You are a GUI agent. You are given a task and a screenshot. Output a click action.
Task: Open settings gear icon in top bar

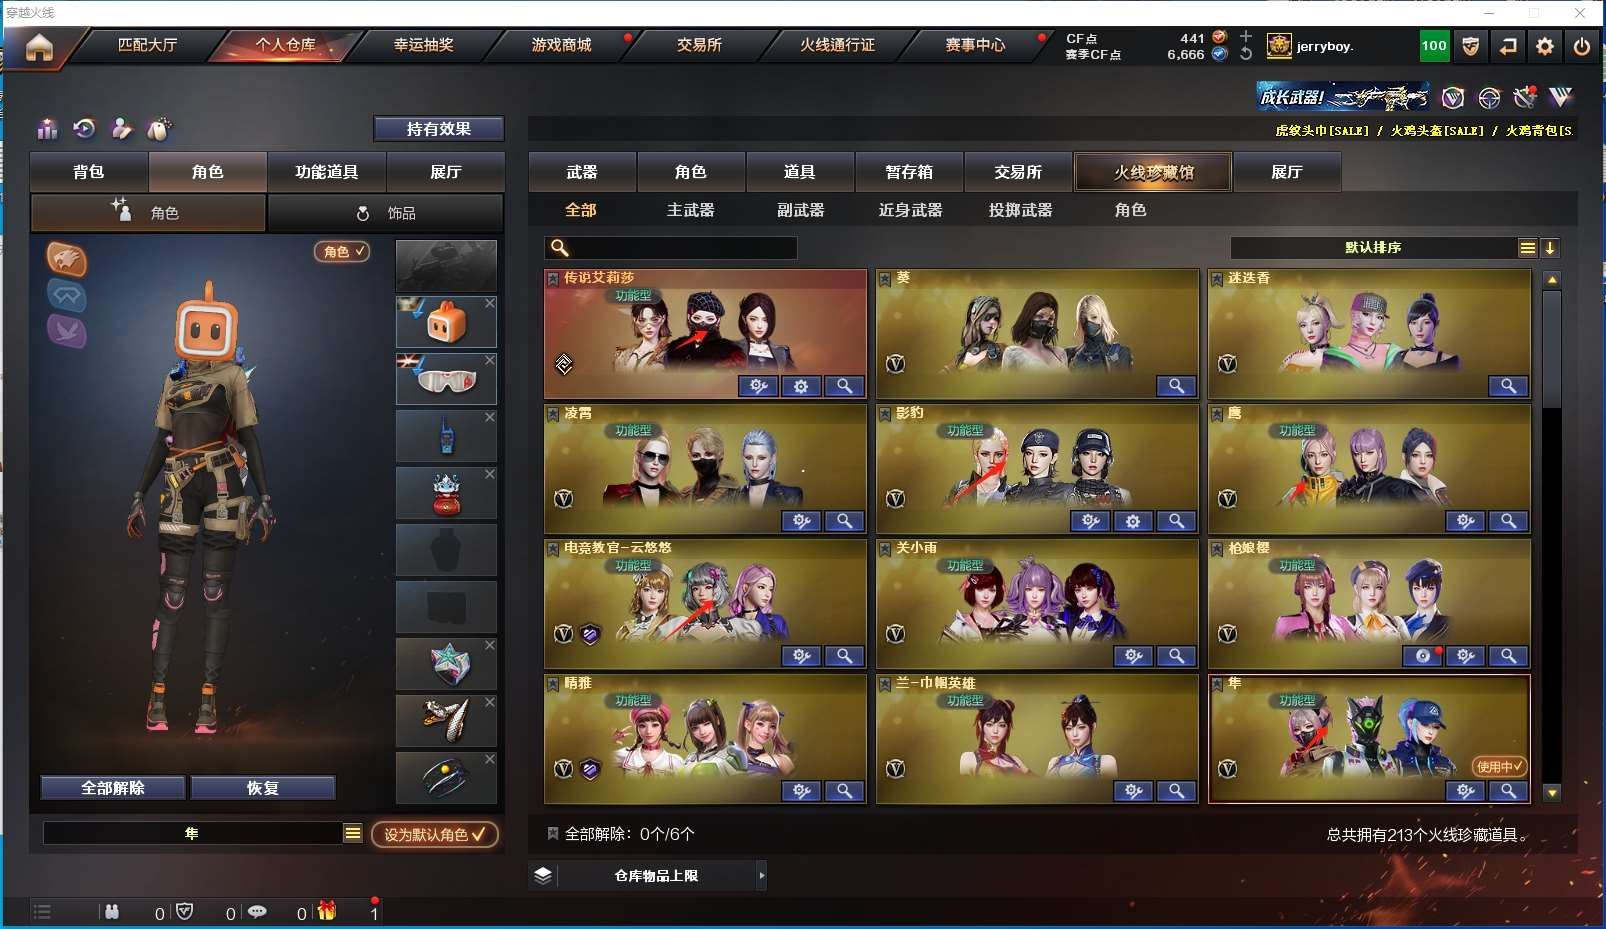coord(1545,46)
